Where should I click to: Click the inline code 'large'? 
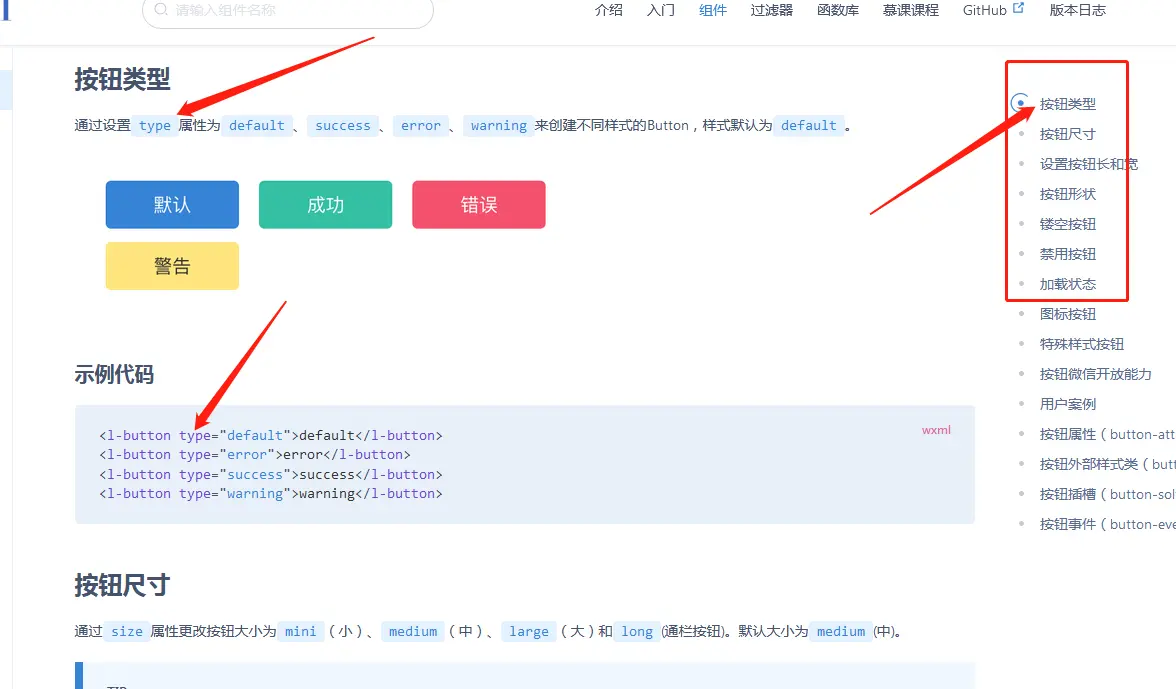pyautogui.click(x=529, y=631)
